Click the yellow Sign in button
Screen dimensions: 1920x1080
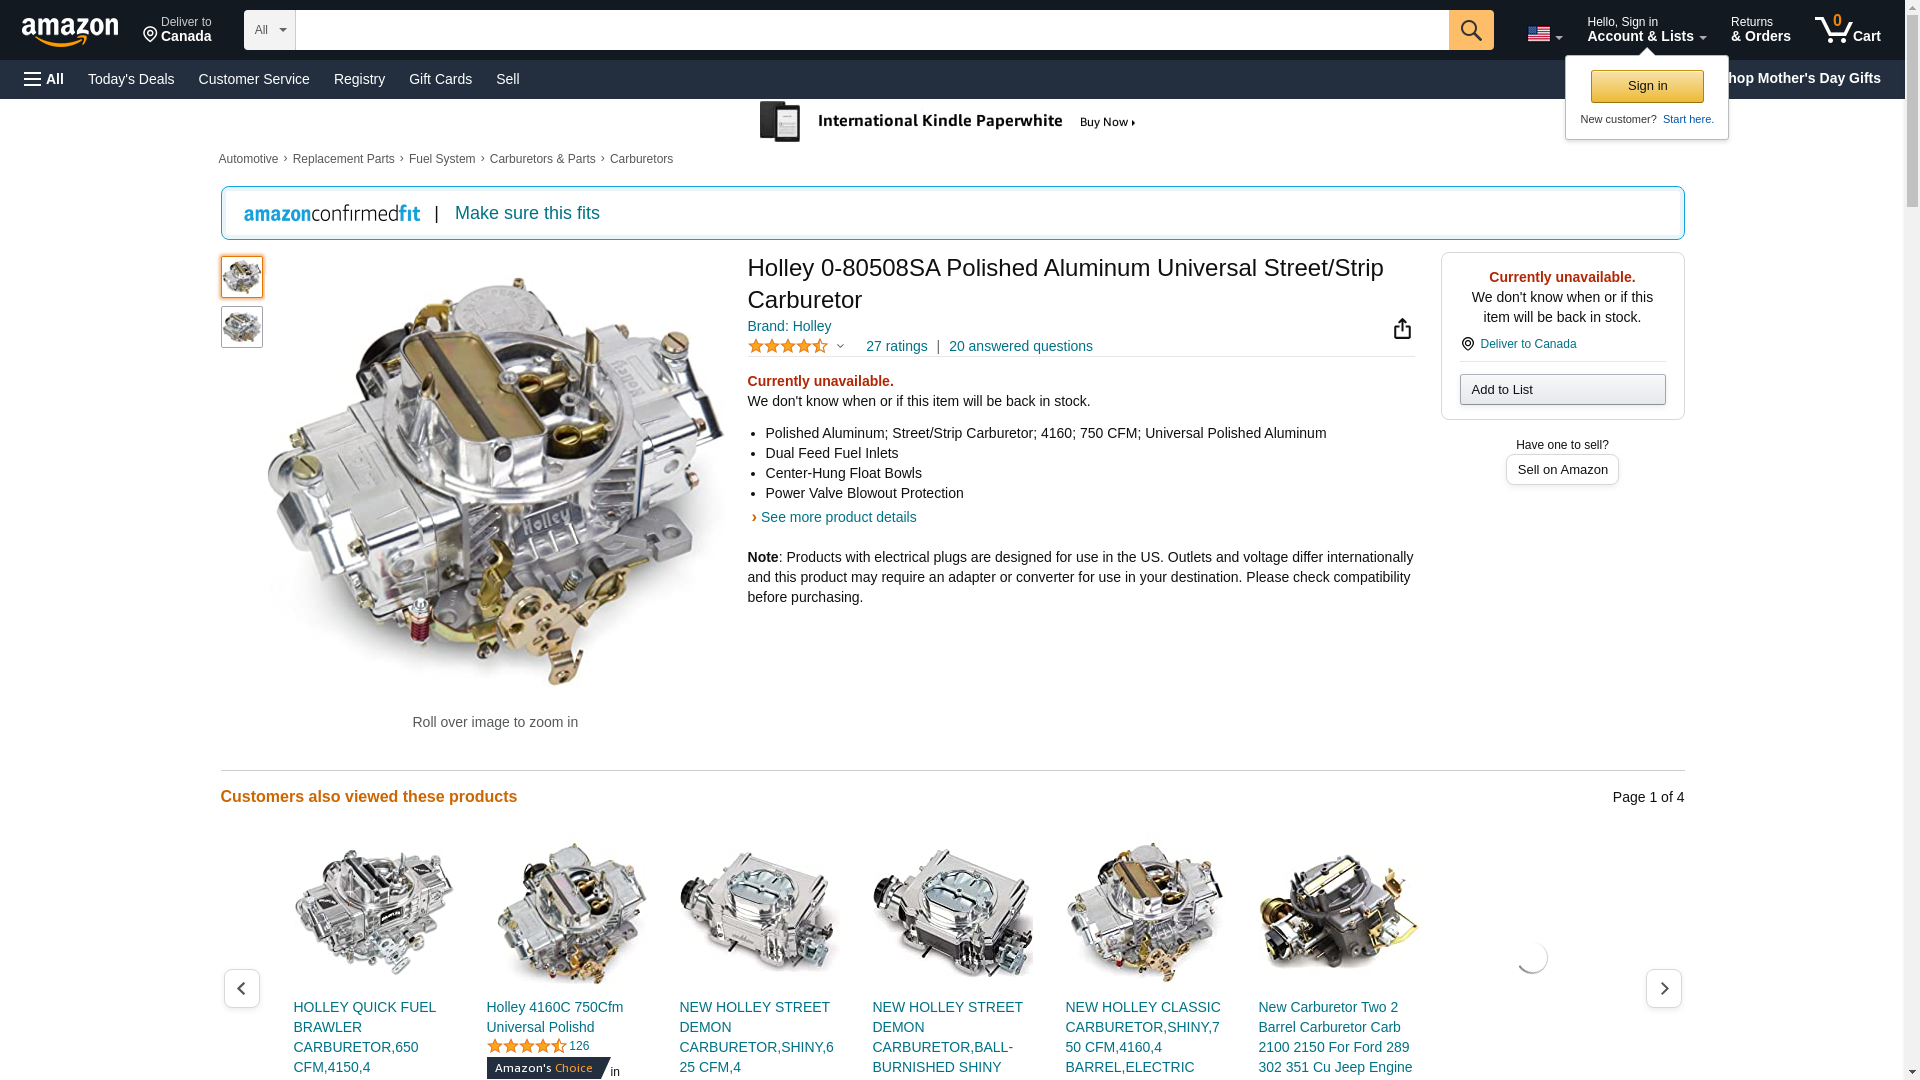[1646, 86]
